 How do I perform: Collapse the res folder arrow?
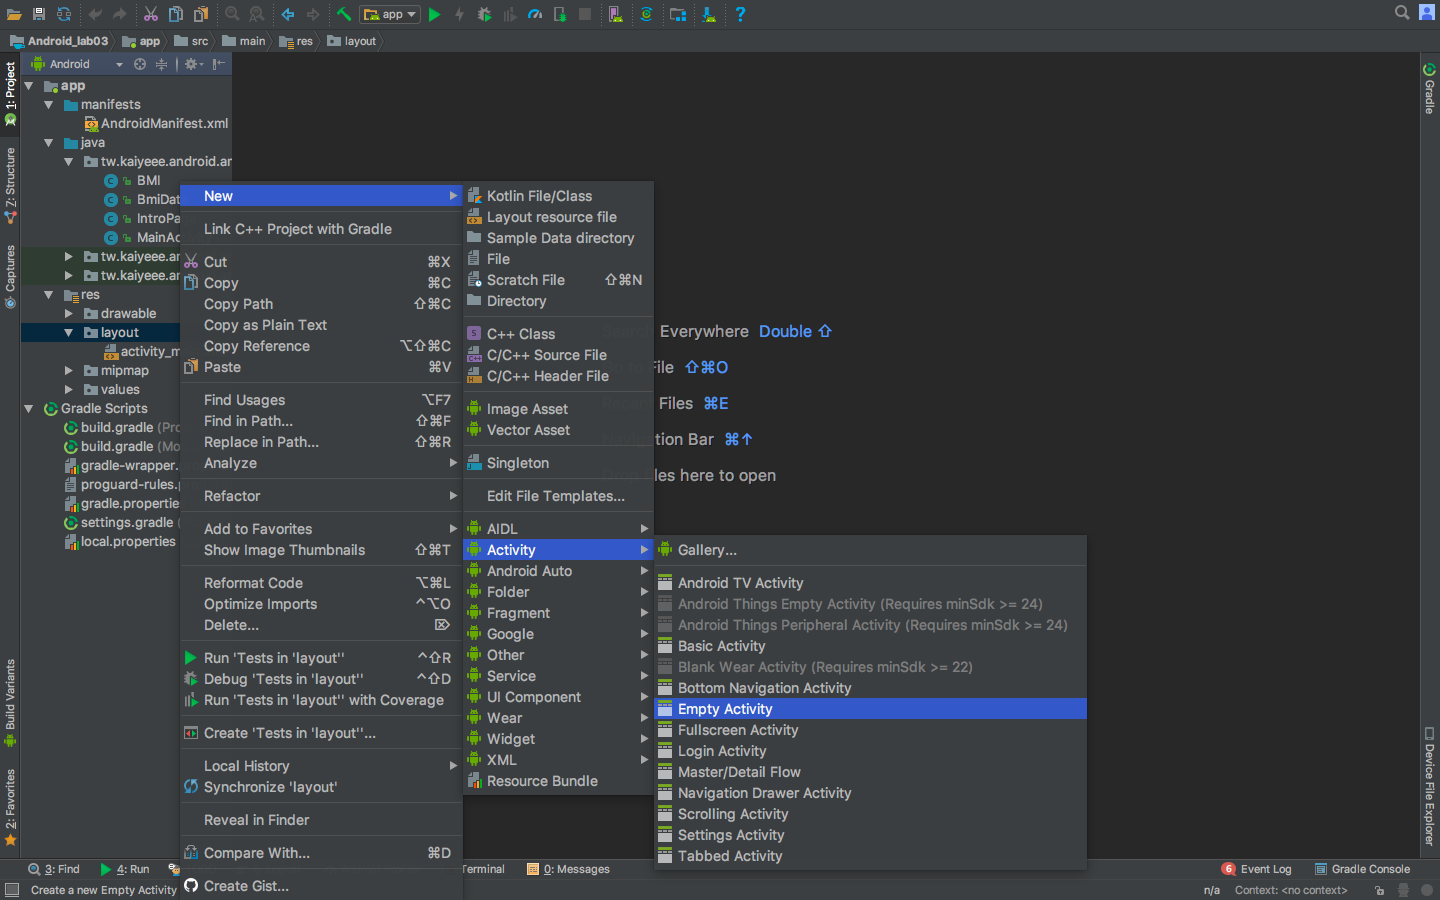click(x=48, y=295)
